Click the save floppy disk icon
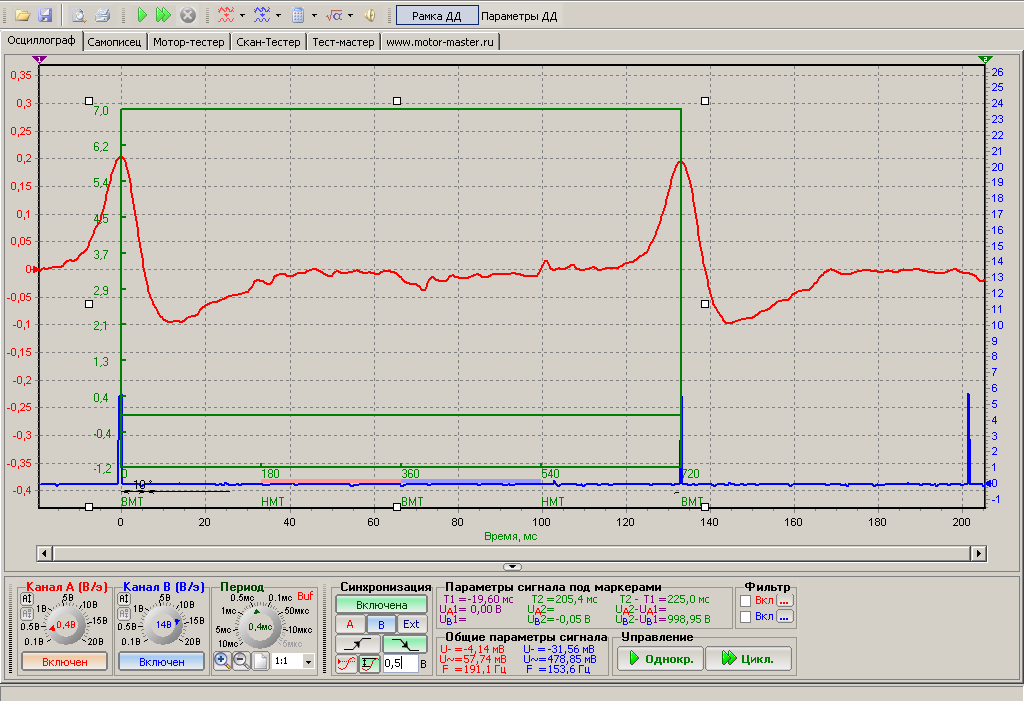 coord(44,15)
